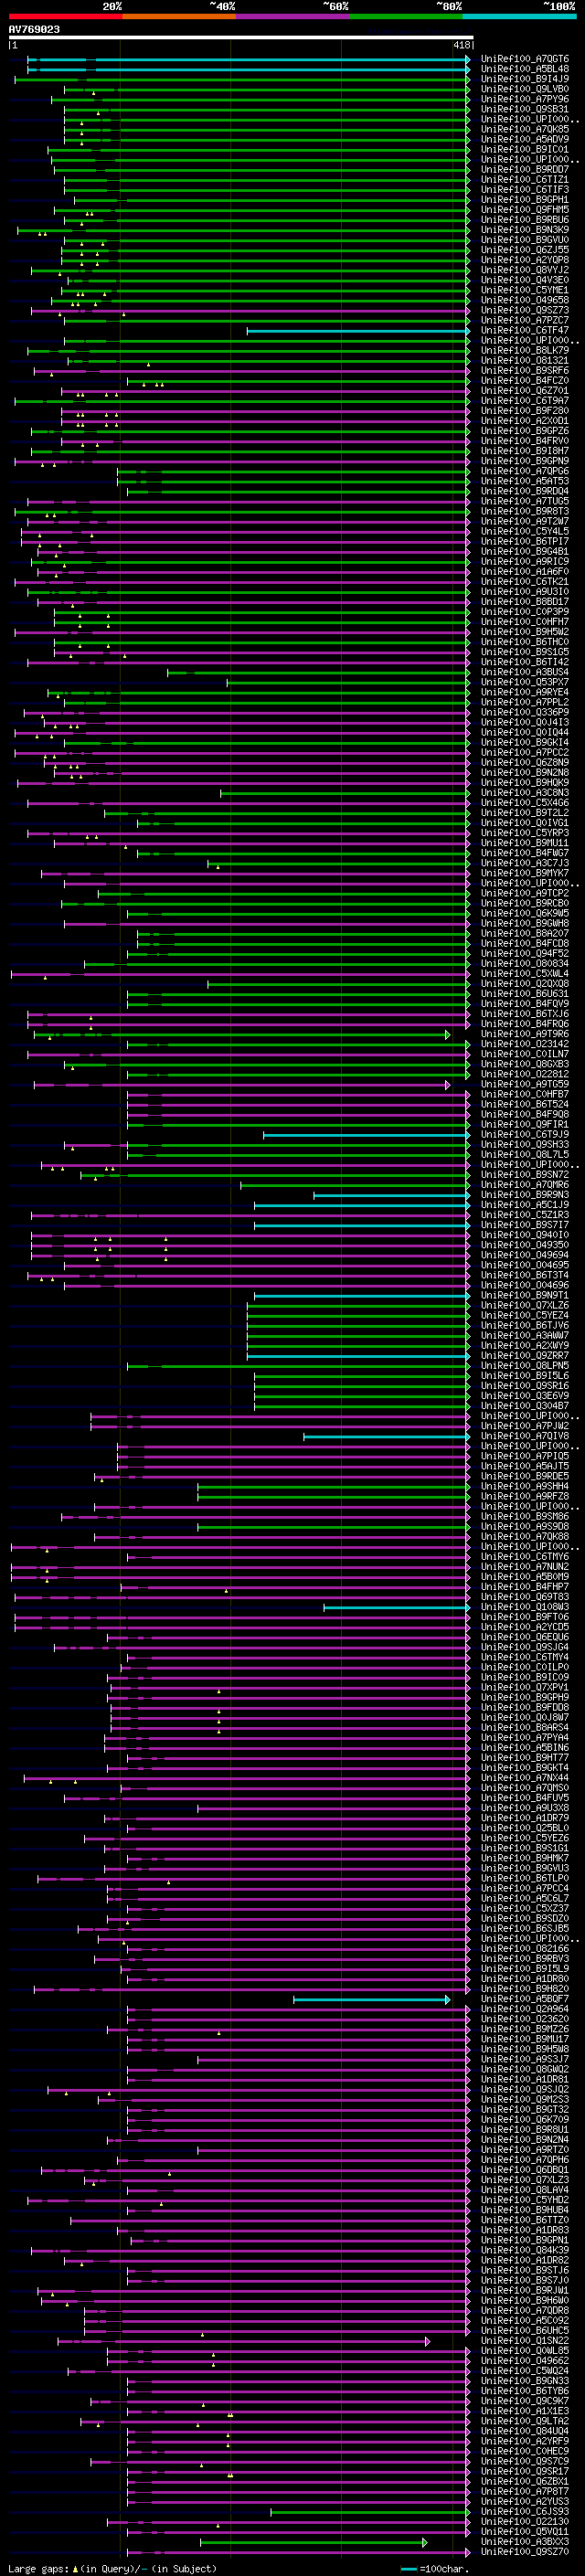Select the UniRef100_B4FCZ0 label
The image size is (585, 2576).
pyautogui.click(x=525, y=381)
